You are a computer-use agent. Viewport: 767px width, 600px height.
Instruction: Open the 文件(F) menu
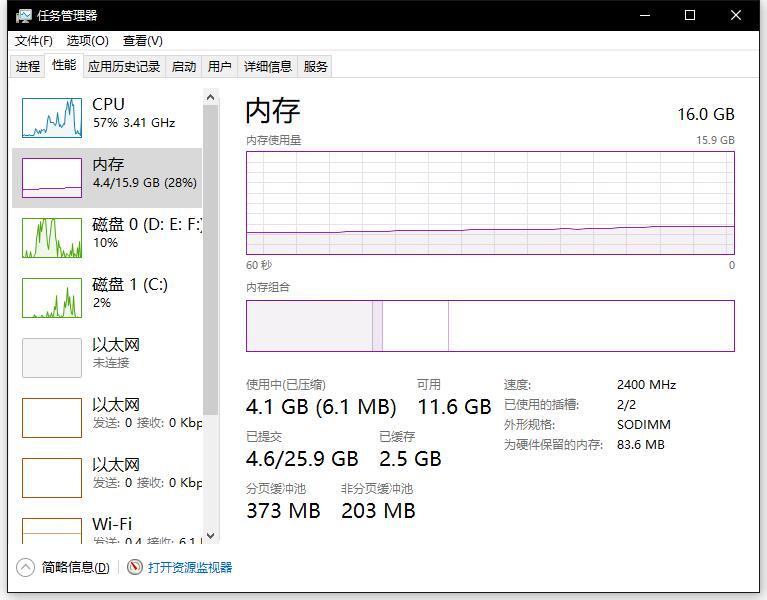(x=33, y=40)
